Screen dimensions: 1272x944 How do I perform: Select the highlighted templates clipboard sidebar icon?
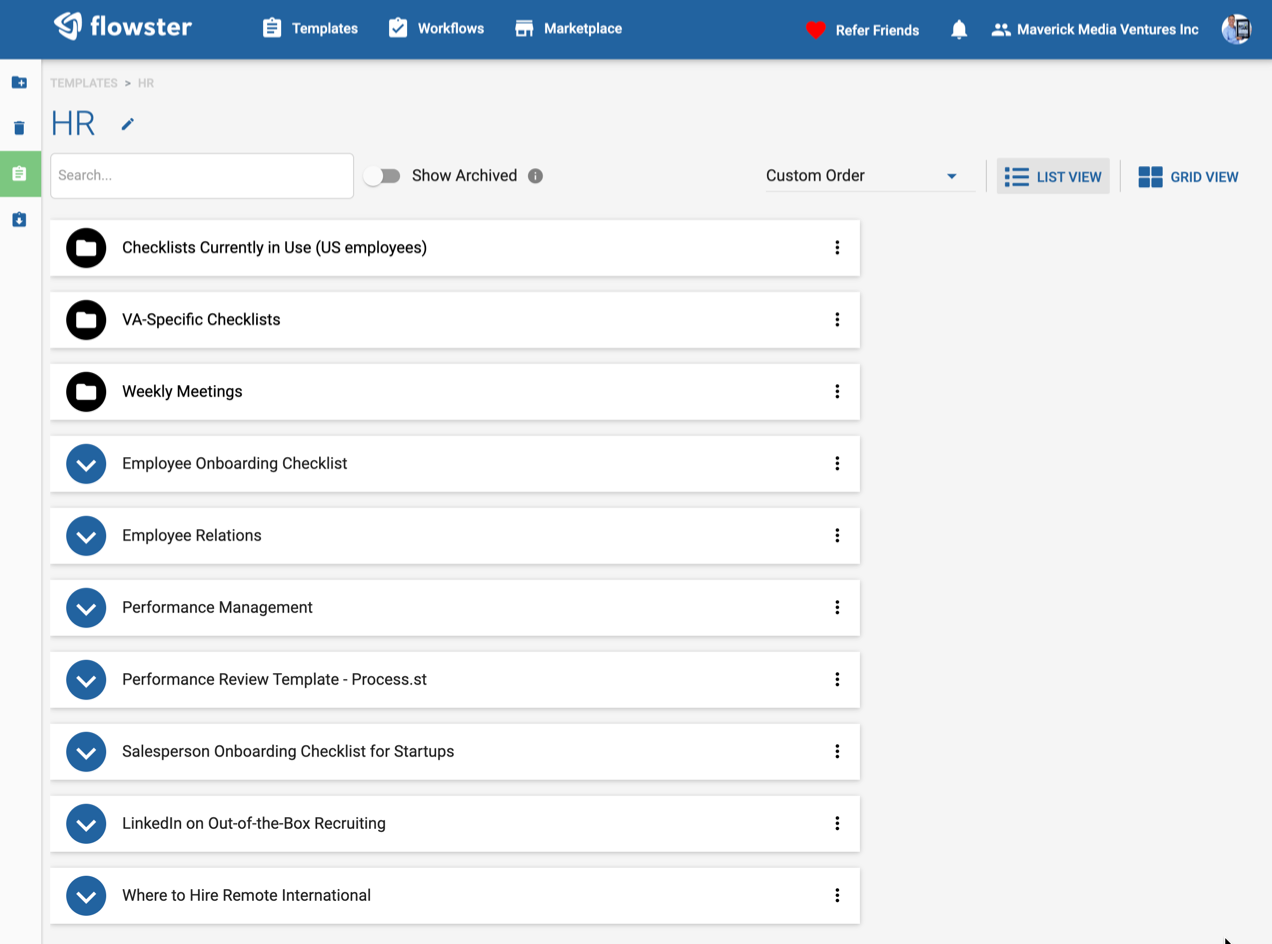pyautogui.click(x=19, y=174)
